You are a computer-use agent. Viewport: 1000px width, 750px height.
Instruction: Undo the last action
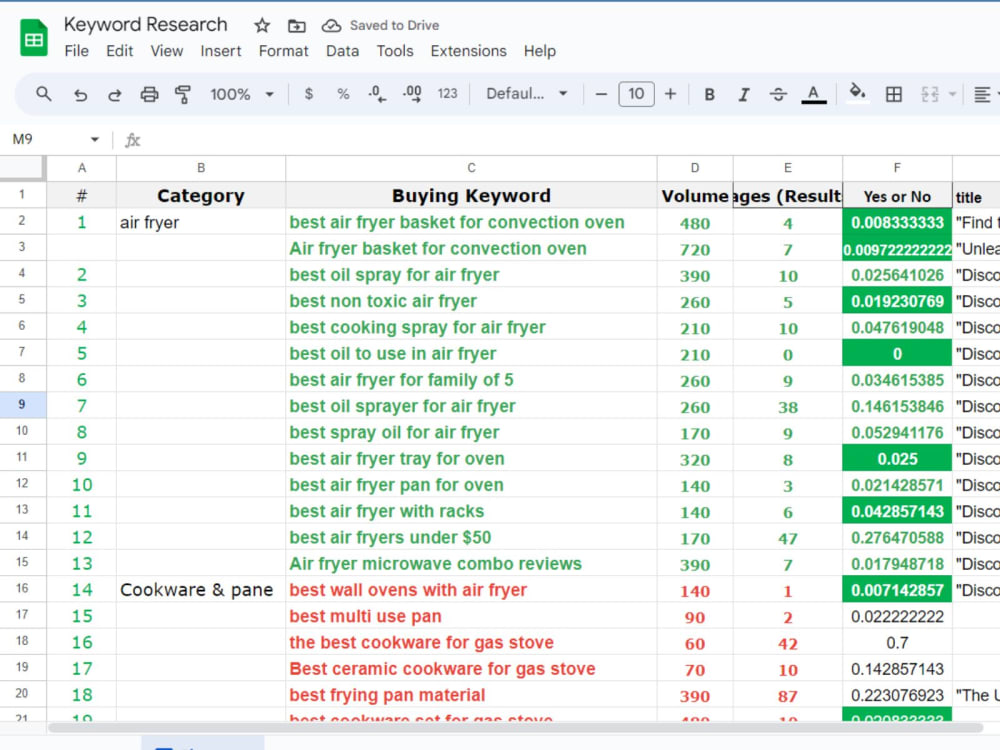point(80,94)
